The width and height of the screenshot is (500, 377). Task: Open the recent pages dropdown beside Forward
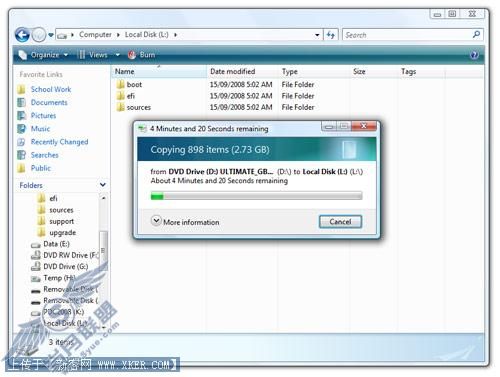click(x=51, y=35)
